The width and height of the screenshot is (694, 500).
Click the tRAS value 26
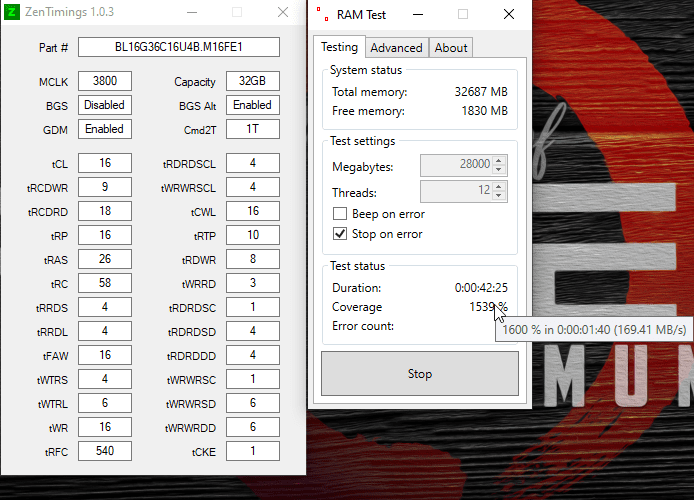[x=105, y=259]
